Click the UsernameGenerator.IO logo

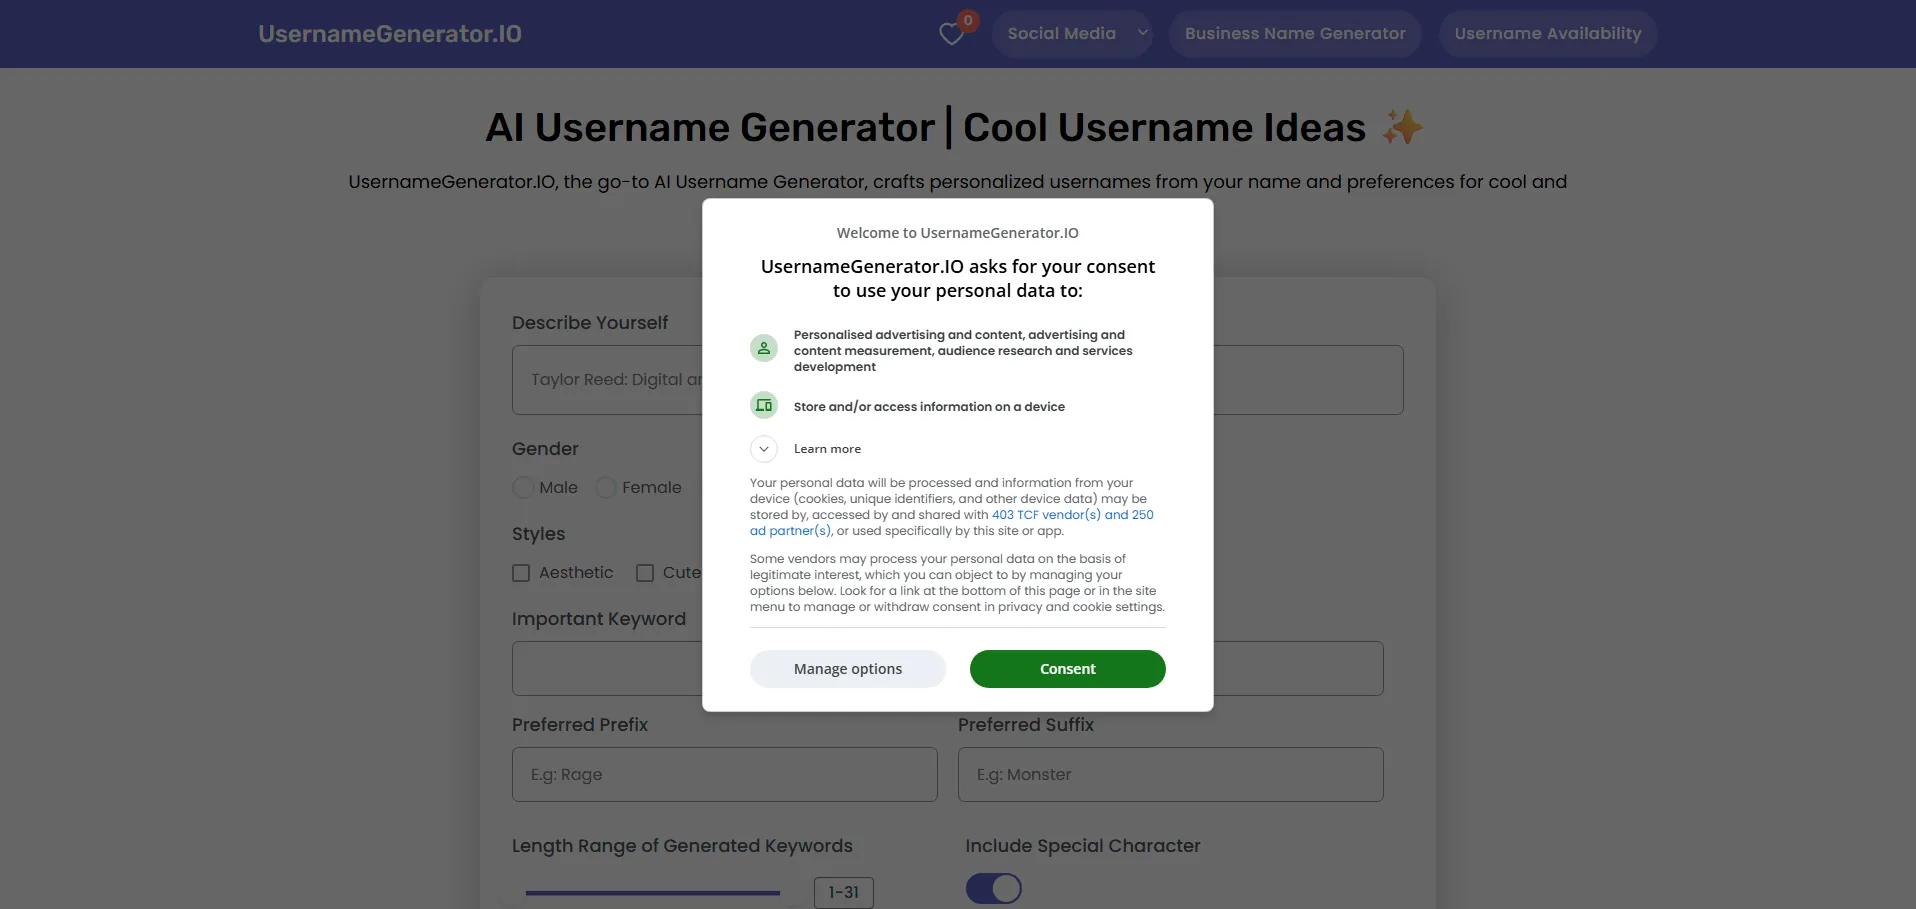[390, 34]
